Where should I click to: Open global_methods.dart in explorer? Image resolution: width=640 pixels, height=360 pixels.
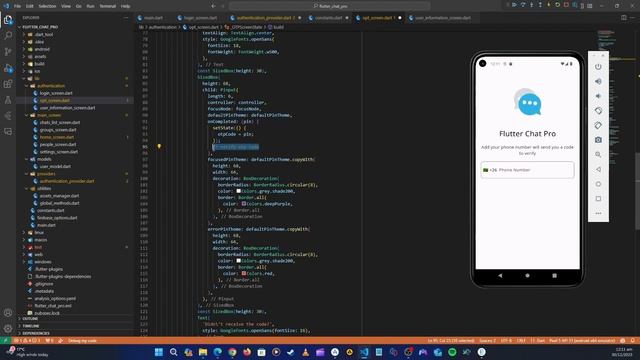(59, 203)
